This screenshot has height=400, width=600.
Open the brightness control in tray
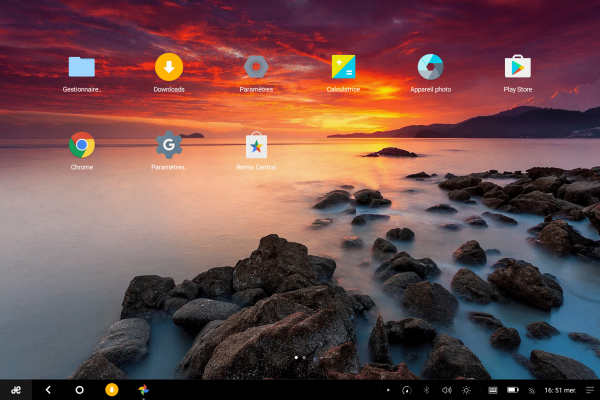[x=466, y=390]
